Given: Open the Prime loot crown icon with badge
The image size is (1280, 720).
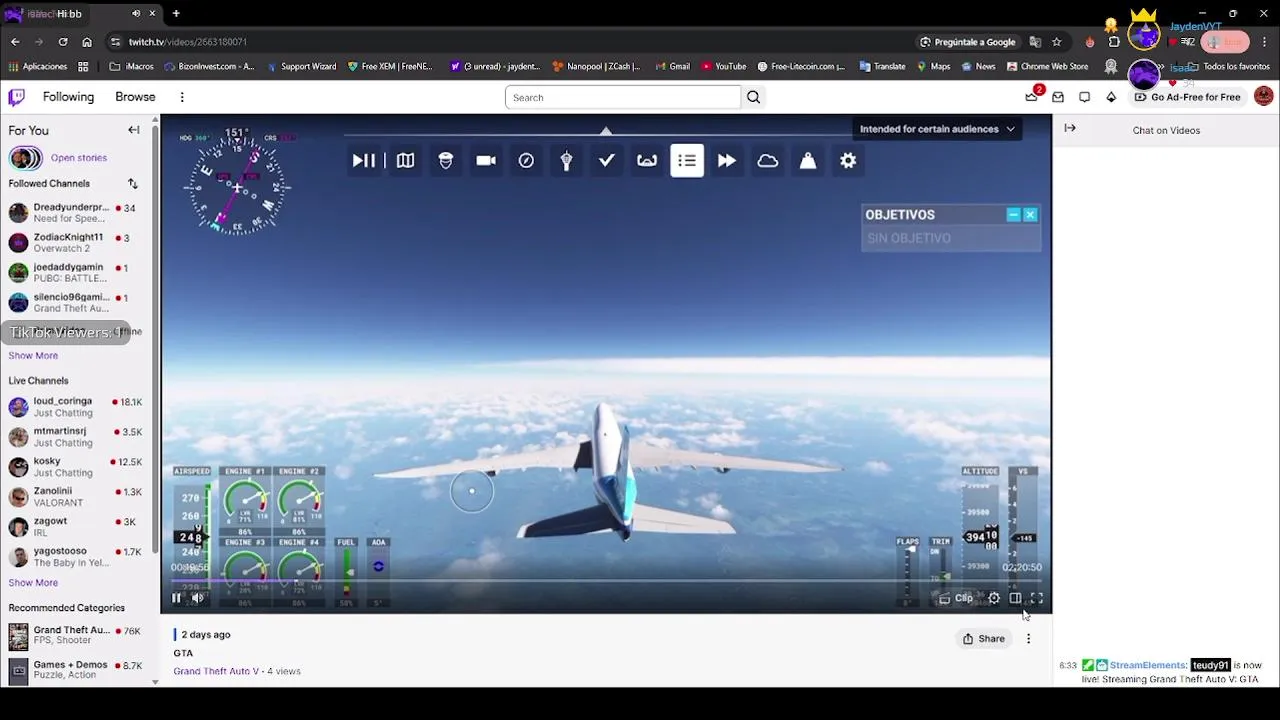Looking at the screenshot, I should pos(1032,96).
